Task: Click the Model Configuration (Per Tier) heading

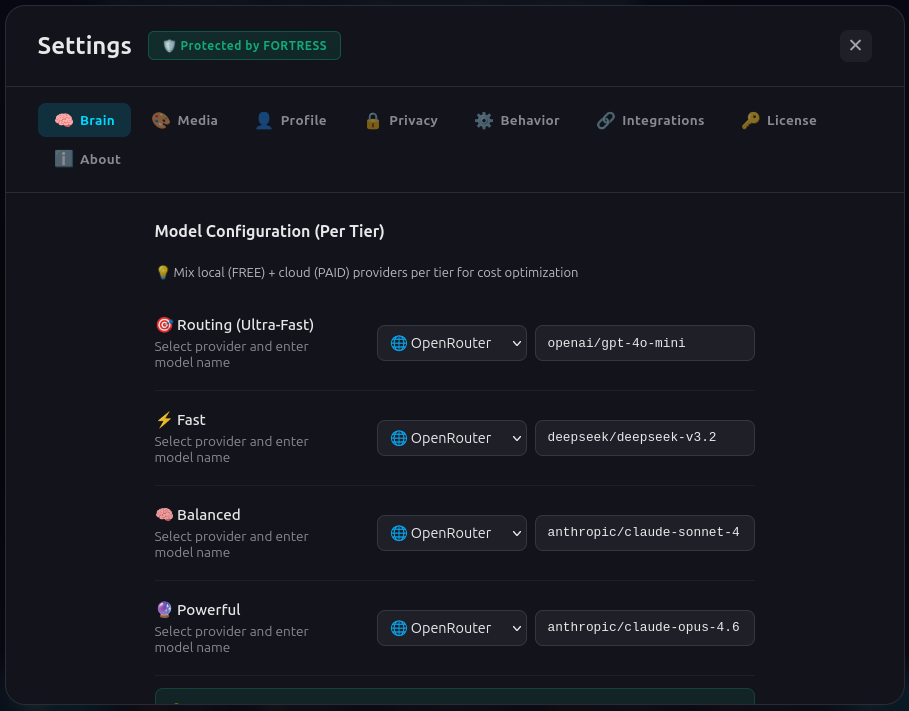Action: tap(270, 231)
